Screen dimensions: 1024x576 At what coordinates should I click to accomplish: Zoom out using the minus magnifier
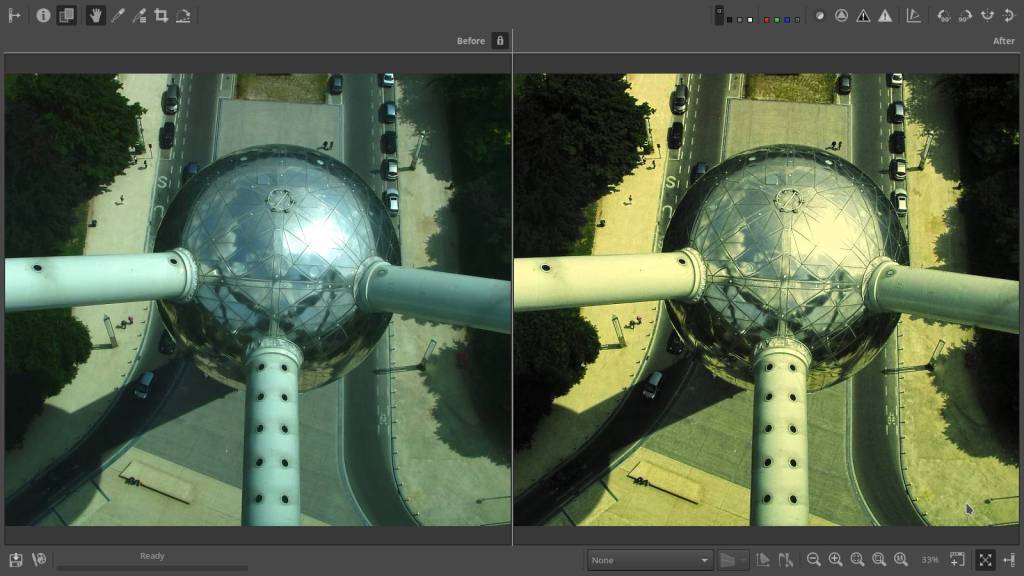(x=813, y=560)
